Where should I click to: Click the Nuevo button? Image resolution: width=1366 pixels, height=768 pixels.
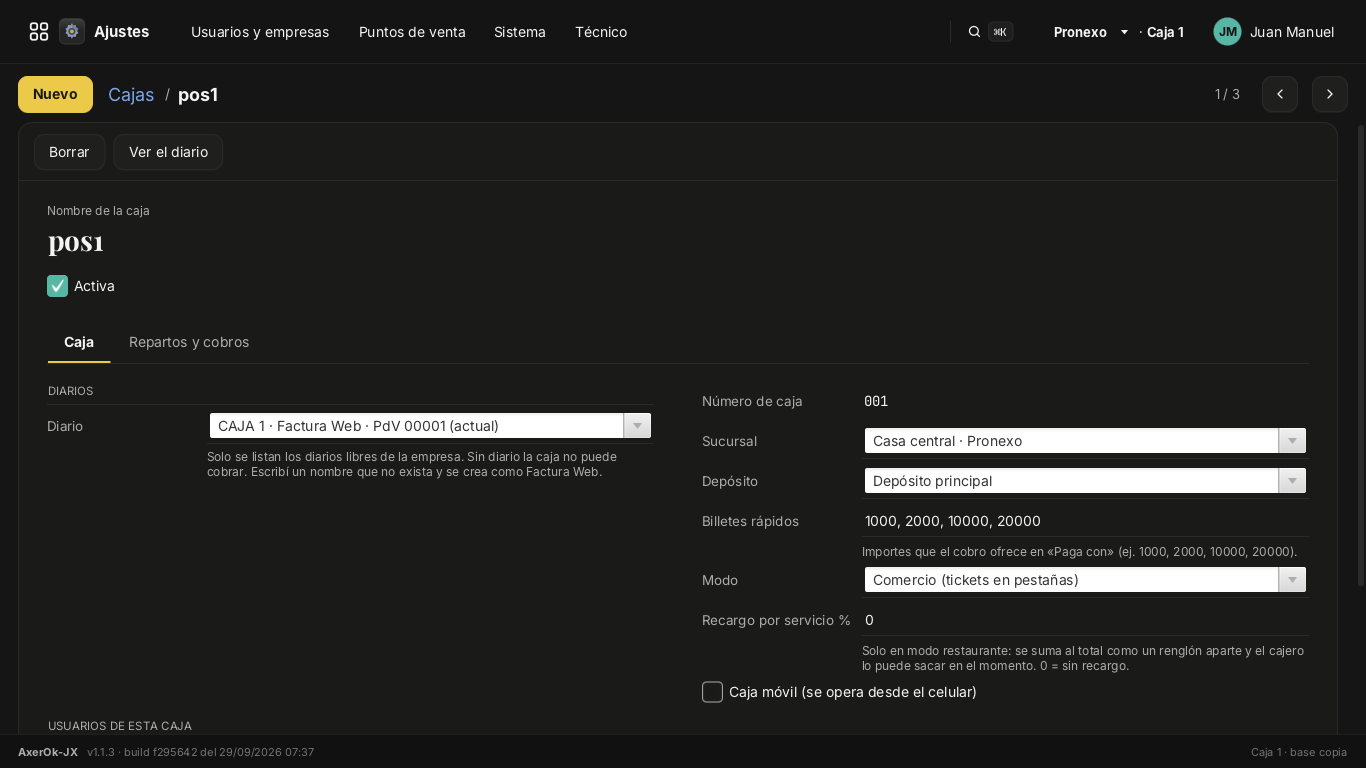pos(55,94)
